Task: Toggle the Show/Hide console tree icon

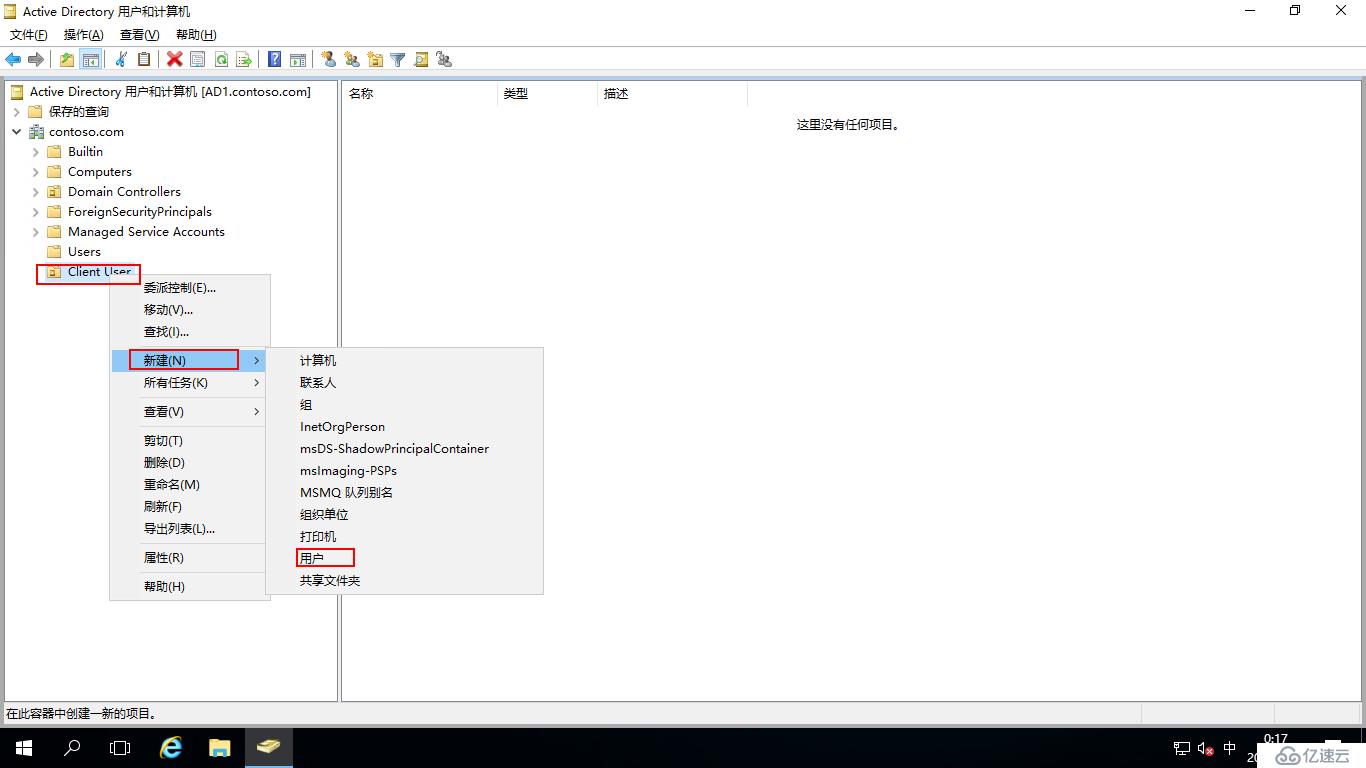Action: (x=91, y=59)
